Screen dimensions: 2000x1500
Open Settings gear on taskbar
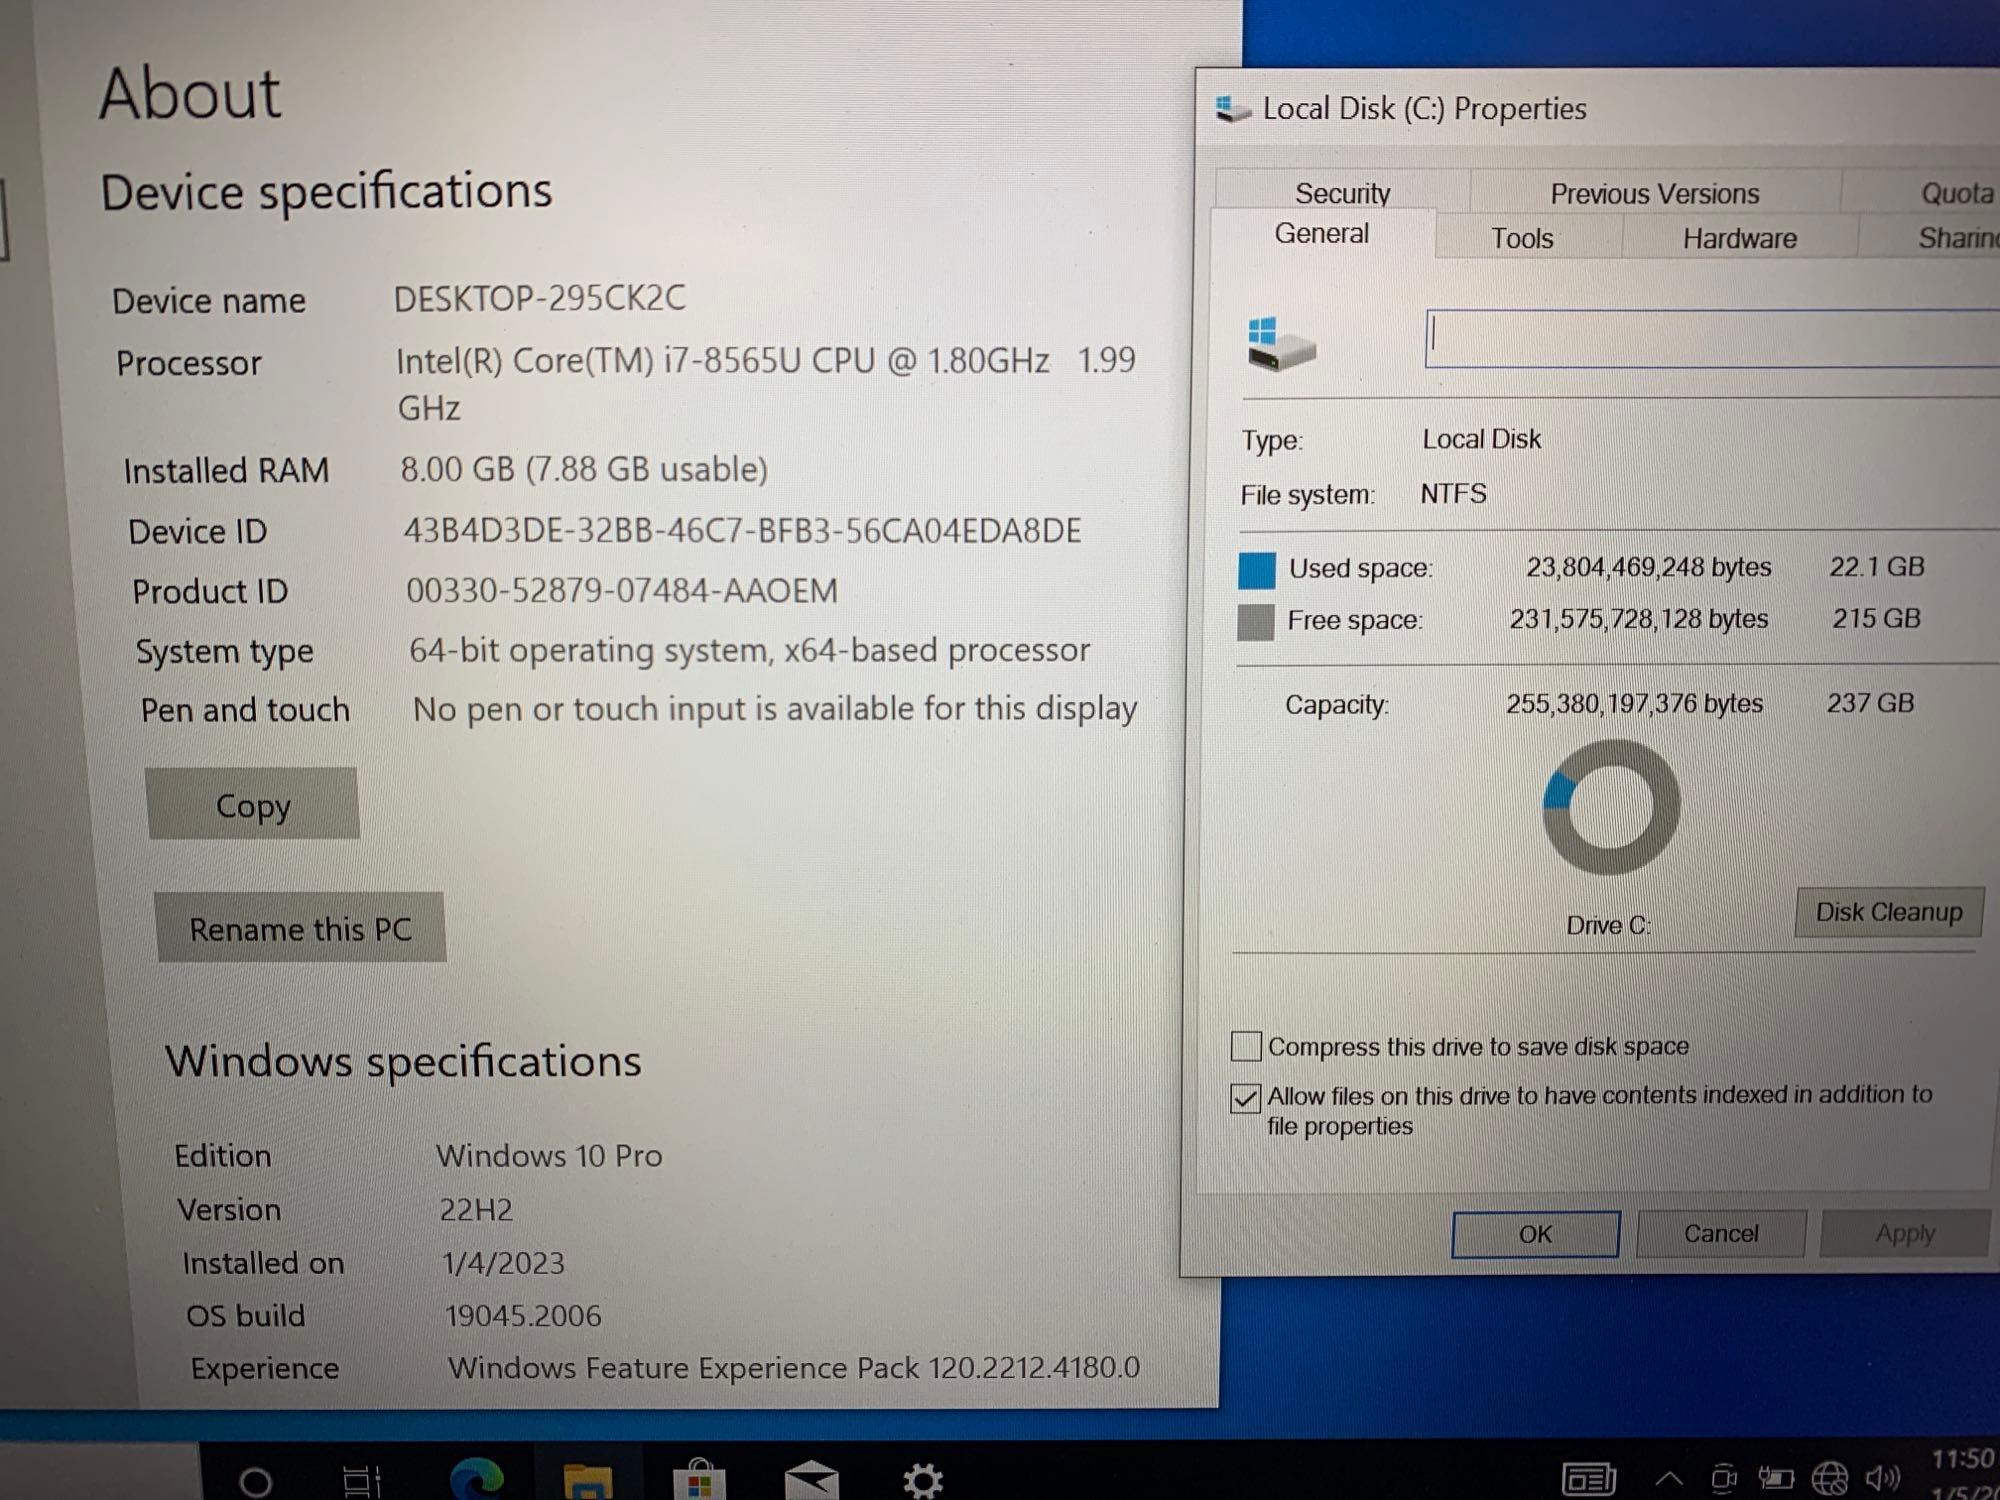tap(922, 1481)
